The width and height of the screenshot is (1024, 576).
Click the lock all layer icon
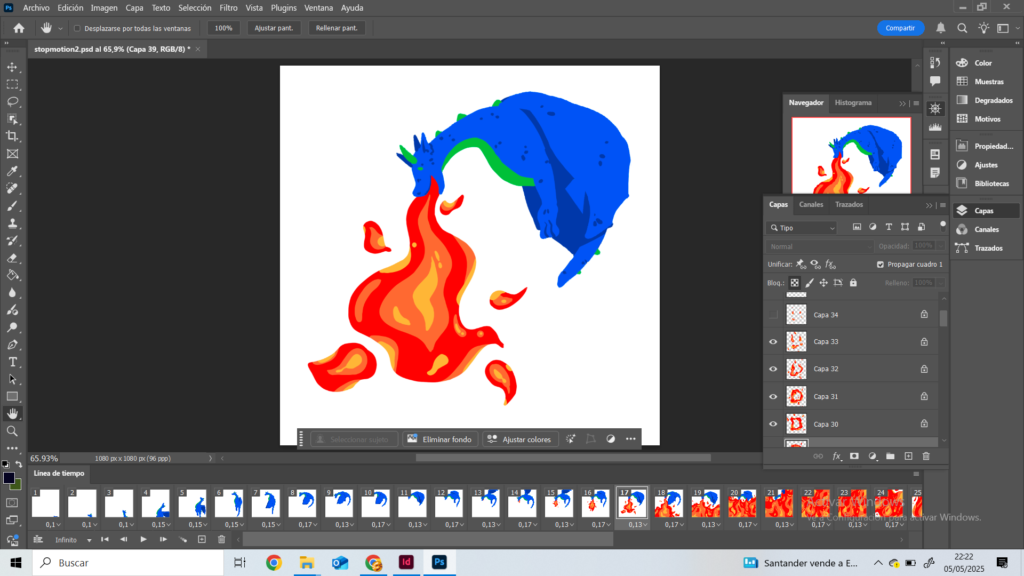point(852,283)
